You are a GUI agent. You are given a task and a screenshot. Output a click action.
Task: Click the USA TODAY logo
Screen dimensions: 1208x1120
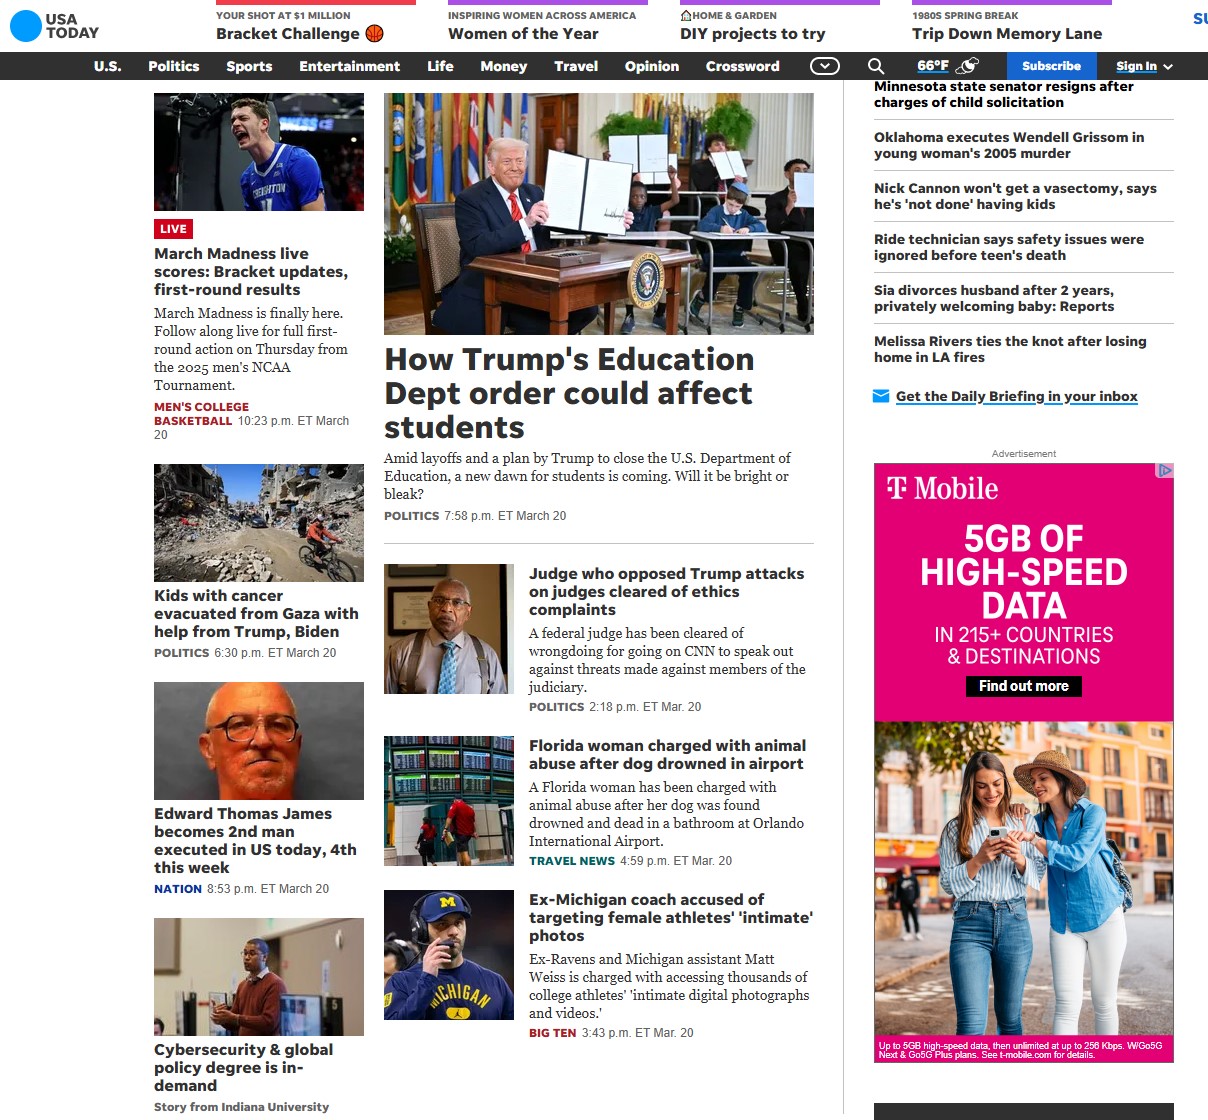click(54, 26)
